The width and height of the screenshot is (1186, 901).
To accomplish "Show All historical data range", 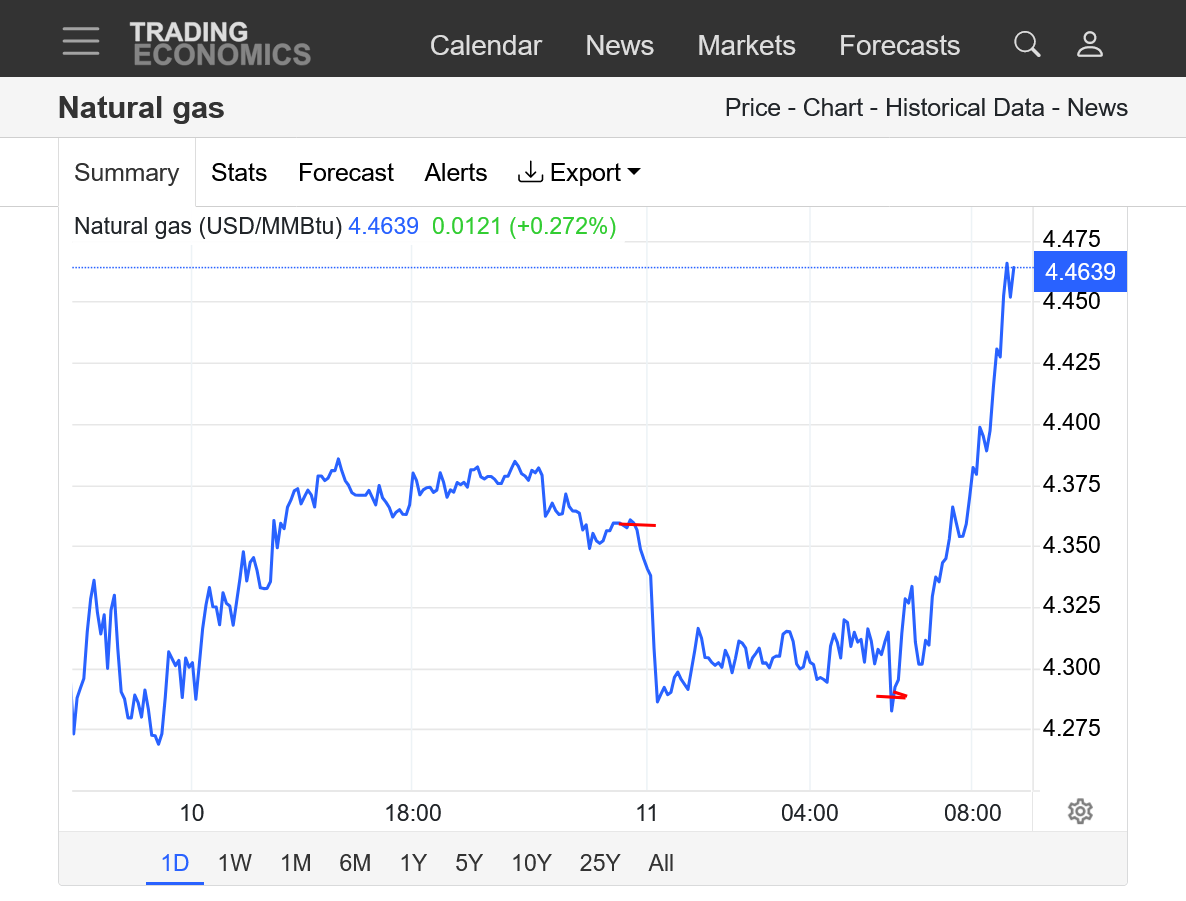I will point(661,863).
